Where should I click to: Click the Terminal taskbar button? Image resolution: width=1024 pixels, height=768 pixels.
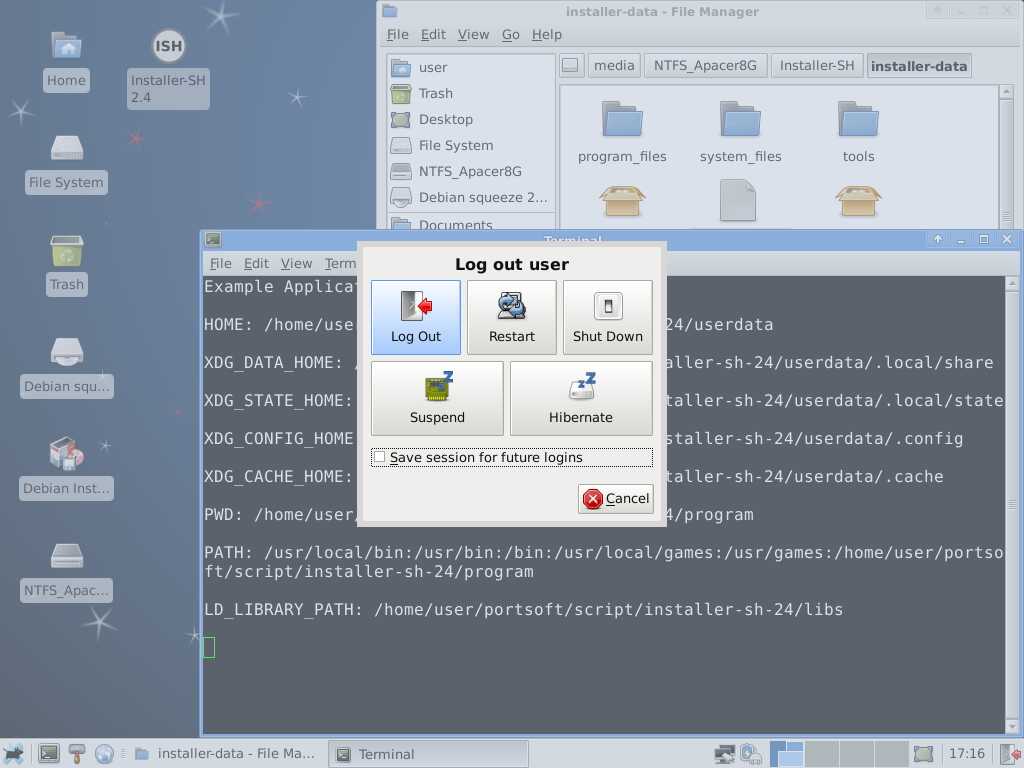428,754
